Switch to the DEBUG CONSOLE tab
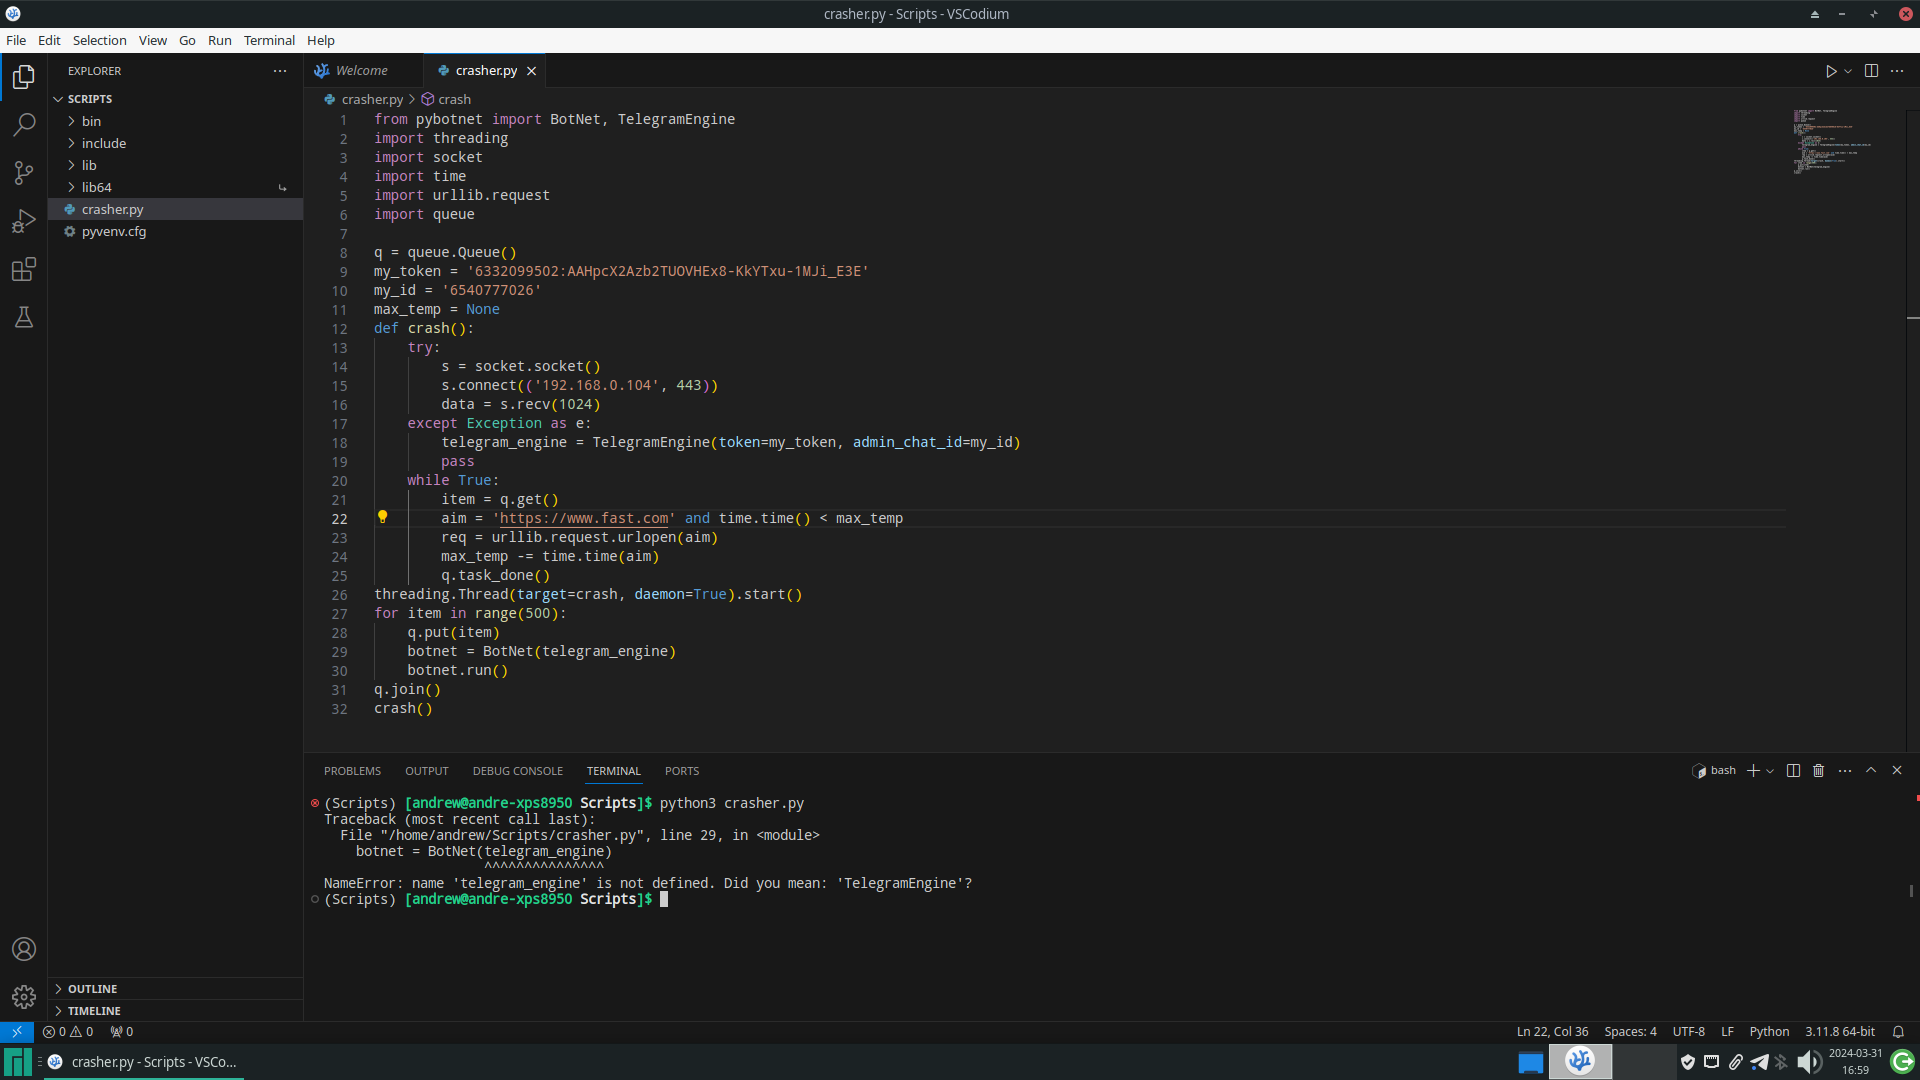 (x=517, y=771)
